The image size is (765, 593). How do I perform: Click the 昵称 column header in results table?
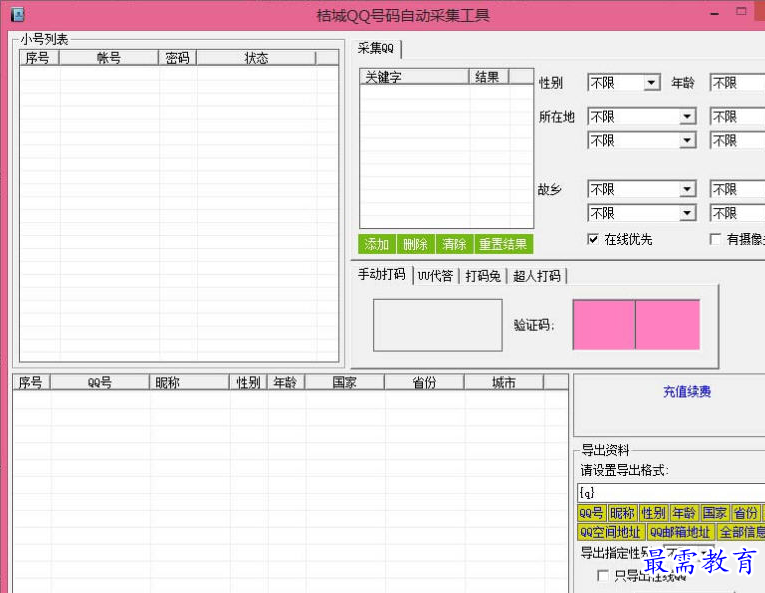(189, 382)
